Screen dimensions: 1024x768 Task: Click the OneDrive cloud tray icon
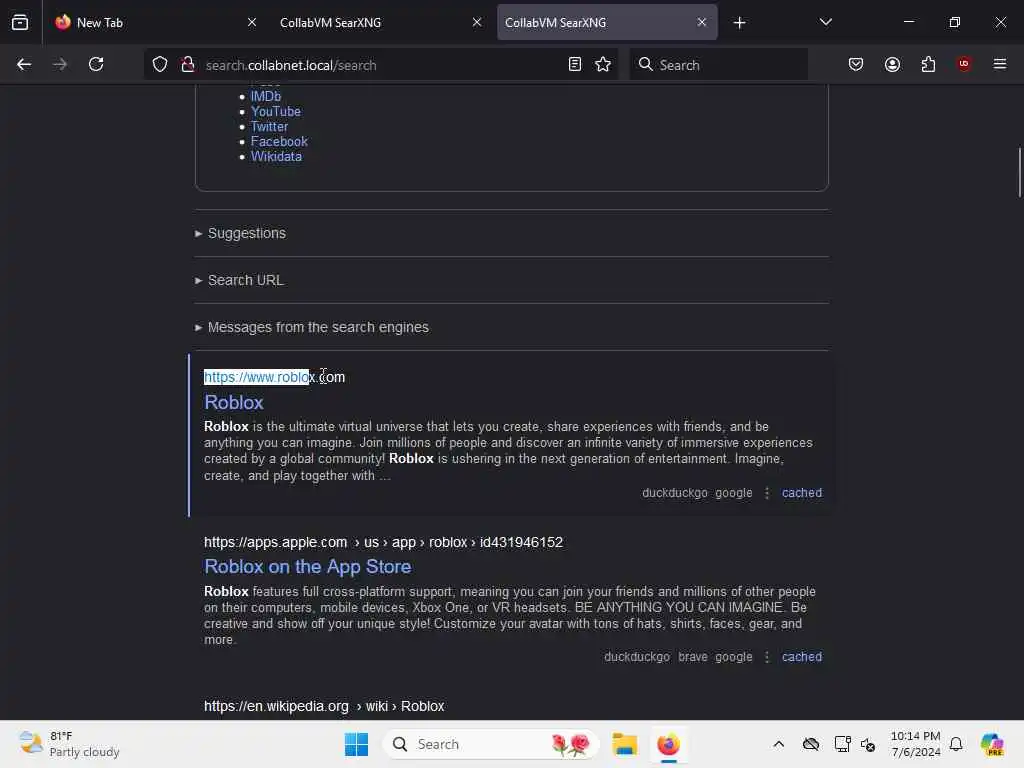(x=811, y=744)
